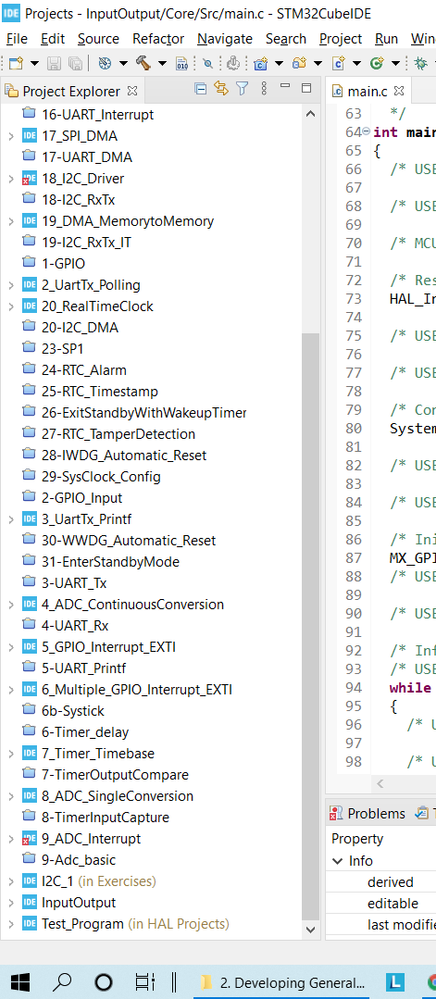Click the Build hammer icon
436x999 pixels.
click(x=143, y=63)
